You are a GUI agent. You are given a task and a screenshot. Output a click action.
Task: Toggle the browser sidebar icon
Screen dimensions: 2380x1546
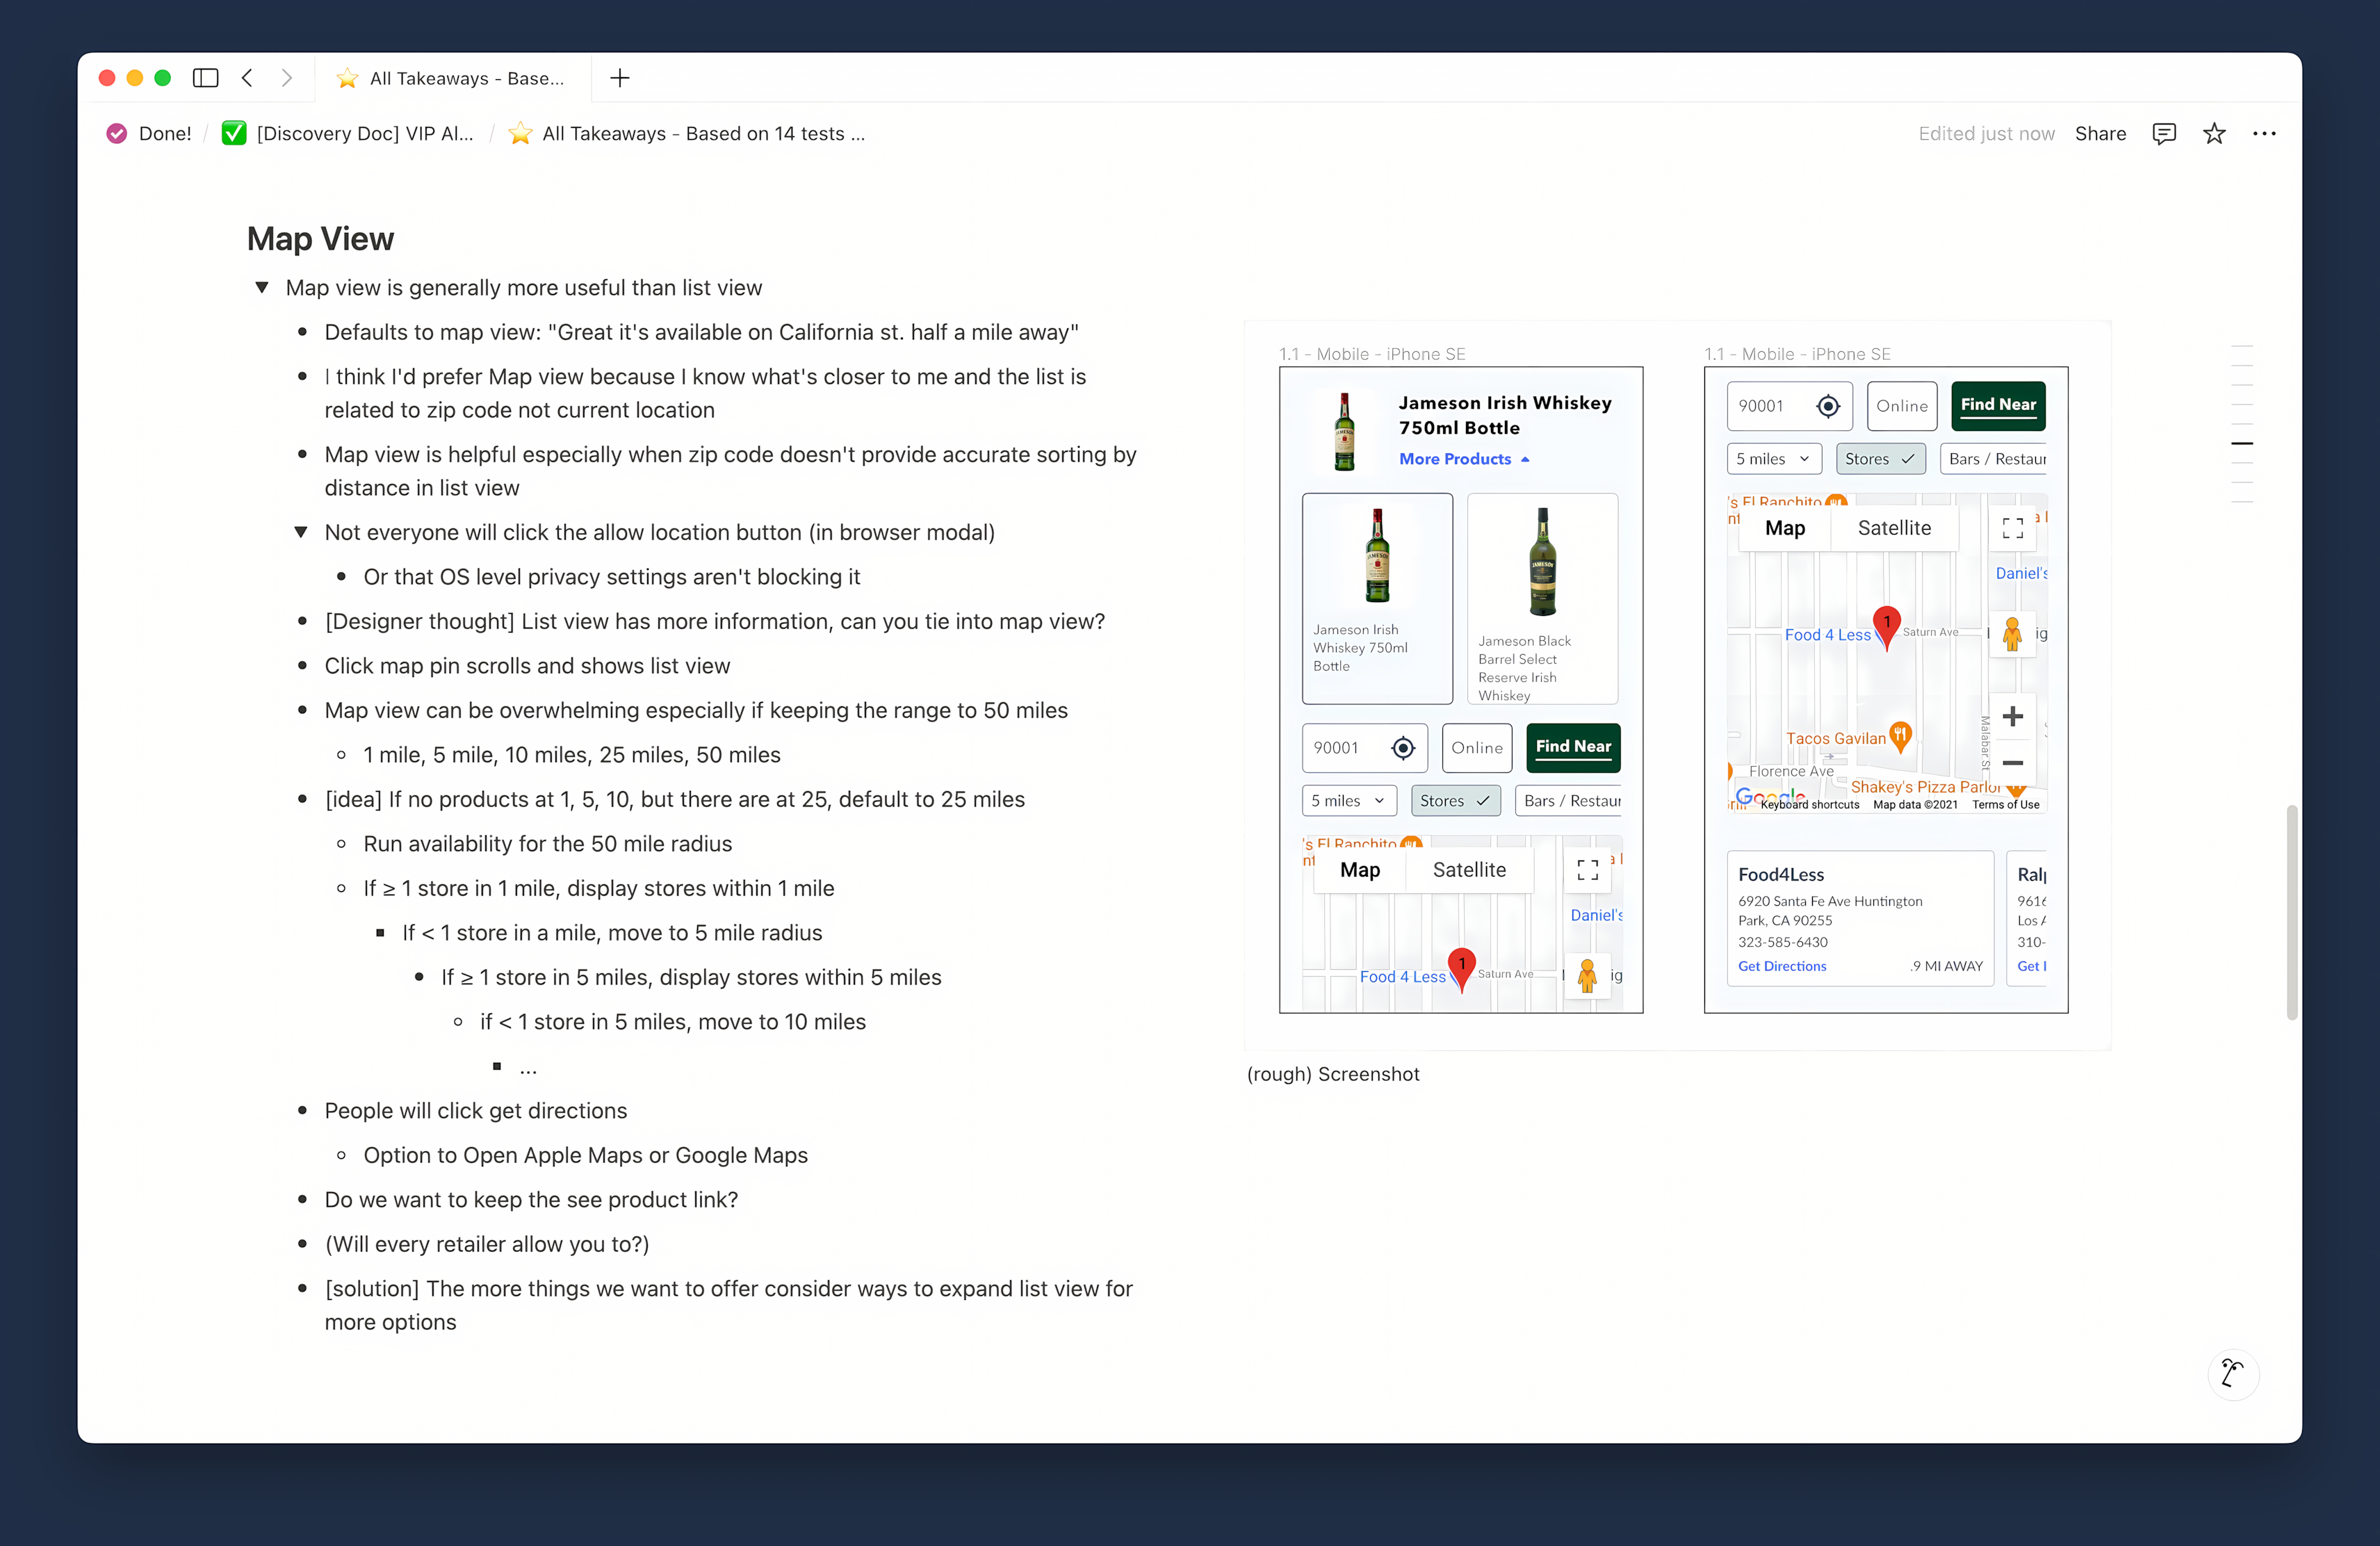205,78
